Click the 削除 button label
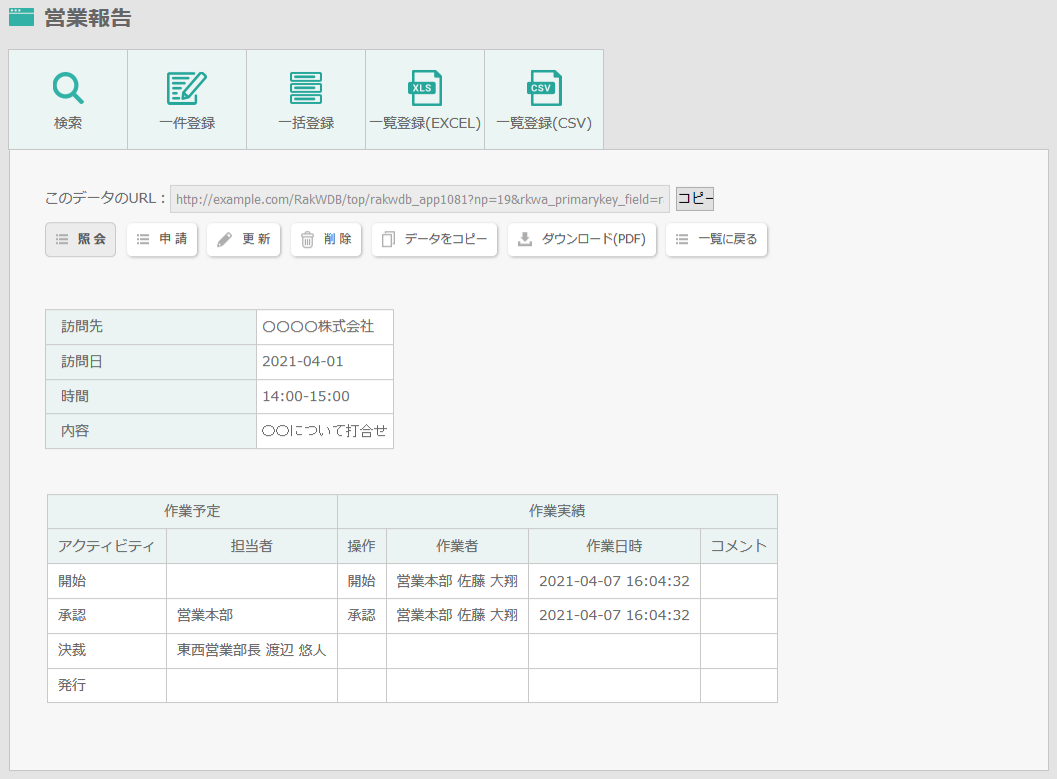Viewport: 1057px width, 779px height. [x=338, y=239]
